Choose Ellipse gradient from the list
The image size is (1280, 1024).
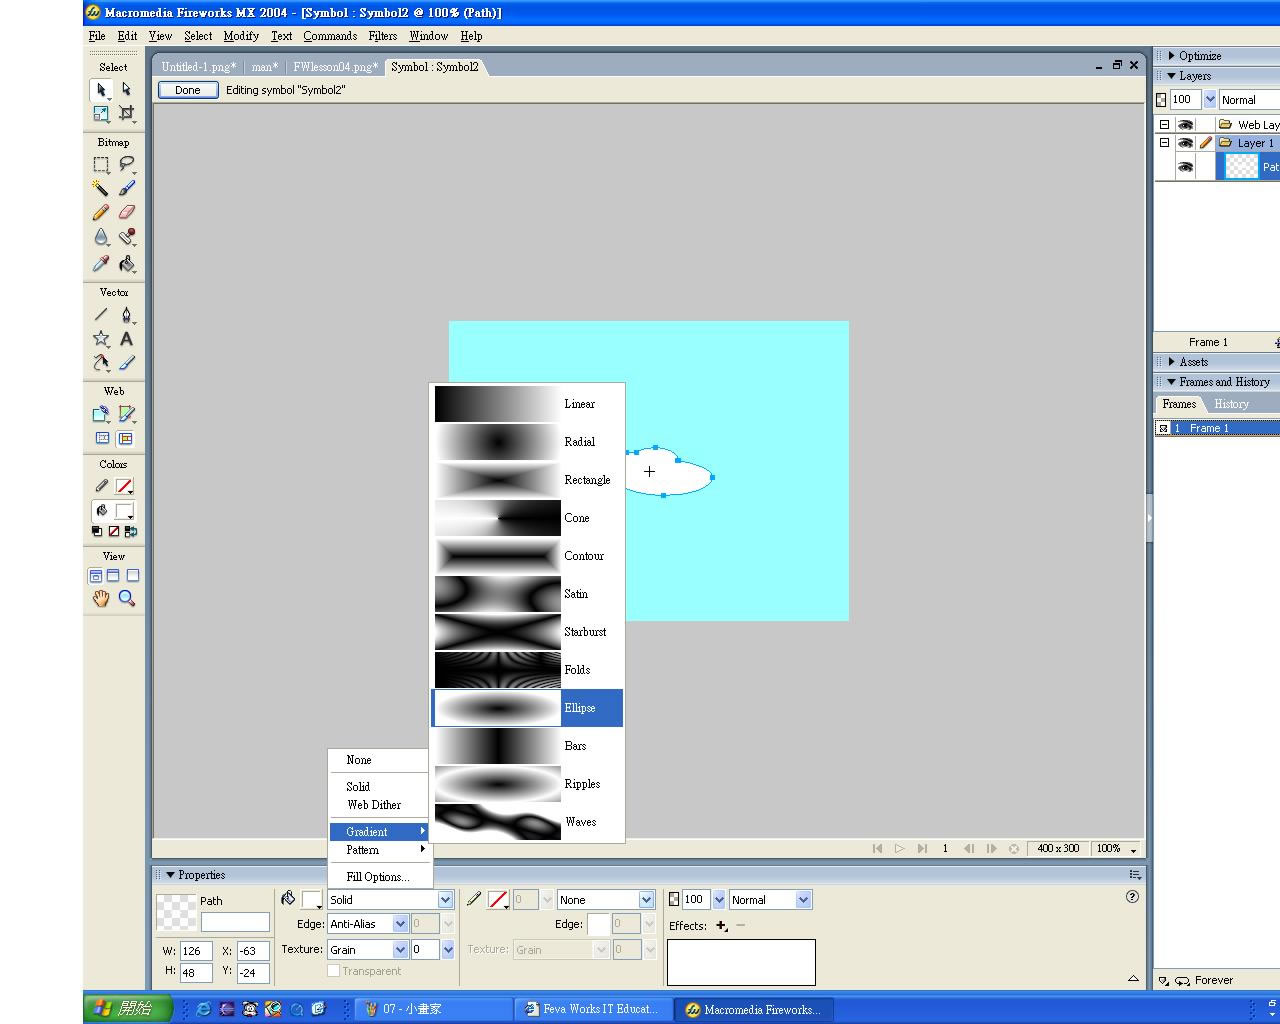[527, 708]
